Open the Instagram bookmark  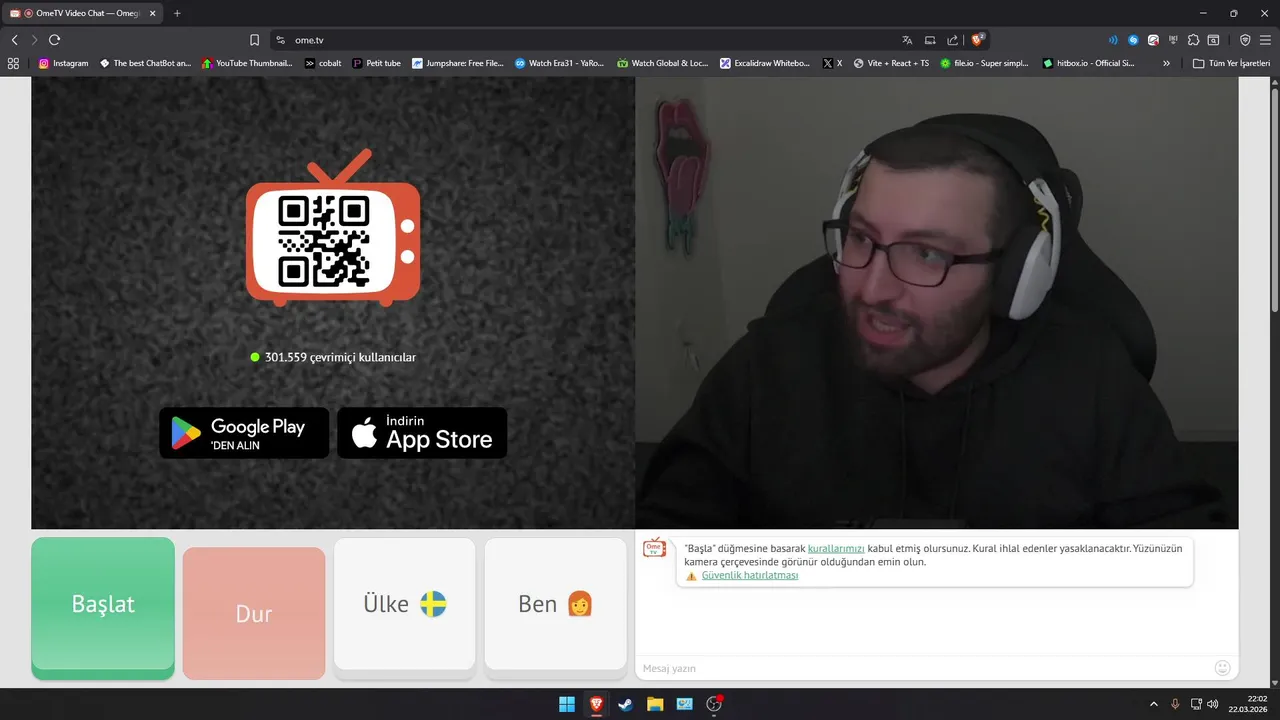pos(64,63)
